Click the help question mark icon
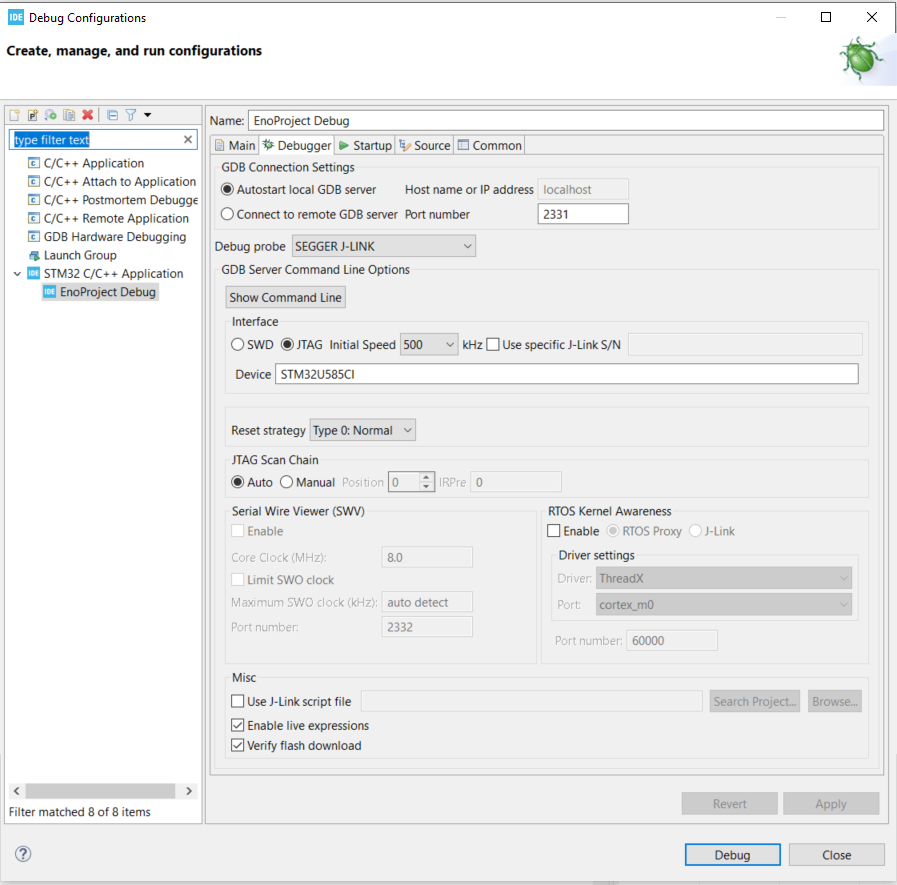The width and height of the screenshot is (897, 885). pos(23,854)
